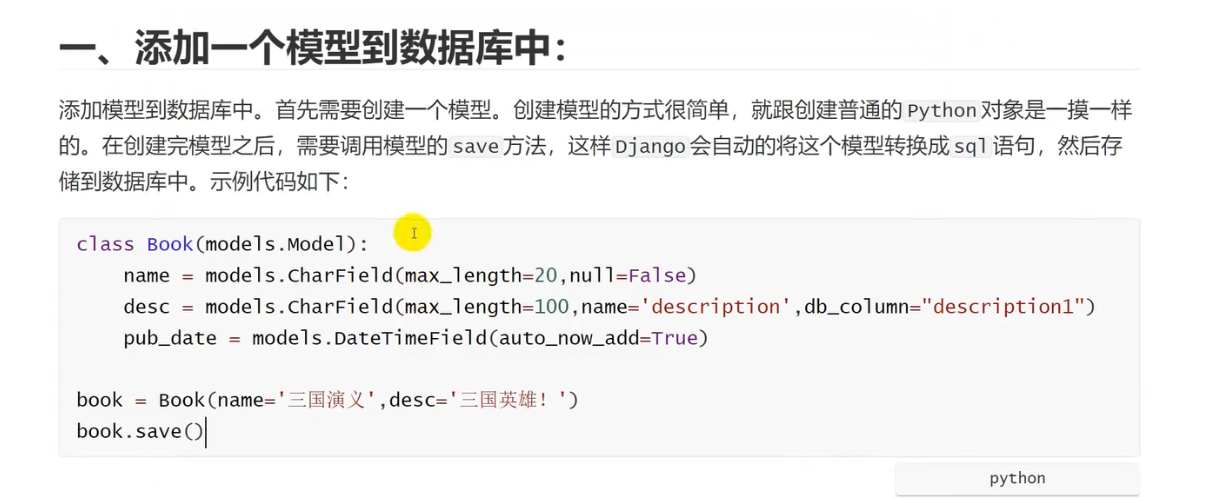1222x498 pixels.
Task: Click the empty line between model and book
Action: [x=598, y=369]
